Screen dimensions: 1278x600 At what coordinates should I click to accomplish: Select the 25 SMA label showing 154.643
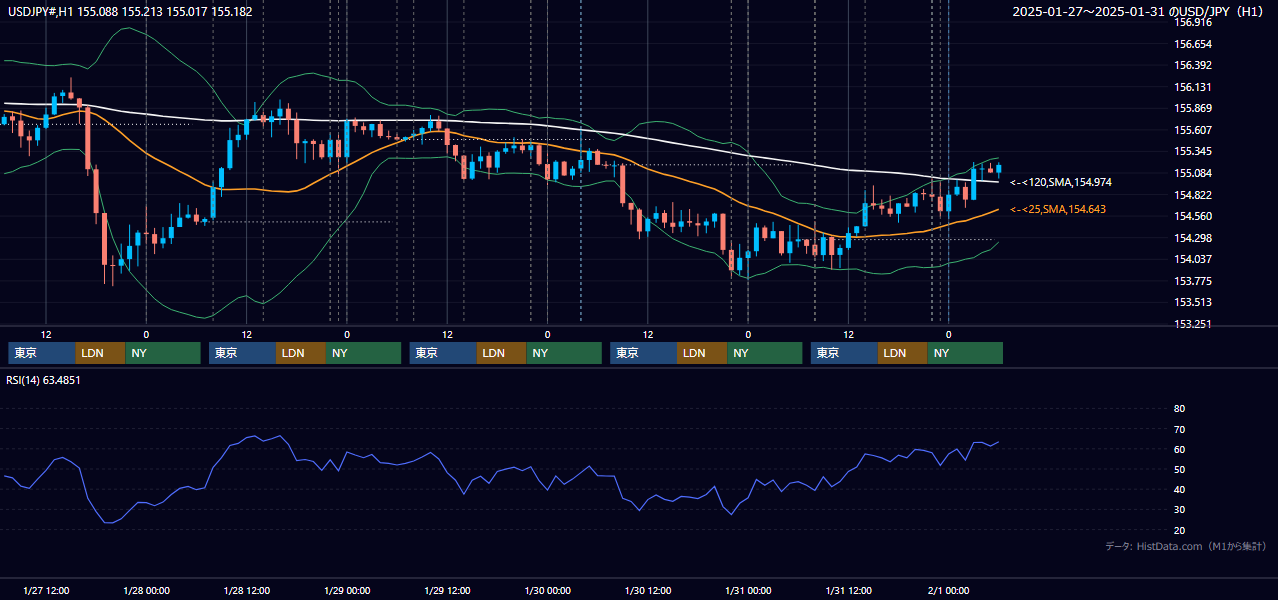[x=1058, y=209]
